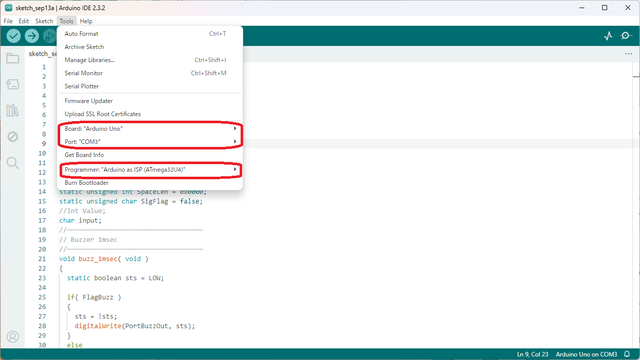Image resolution: width=640 pixels, height=360 pixels.
Task: Open the Search sidebar icon
Action: [13, 163]
